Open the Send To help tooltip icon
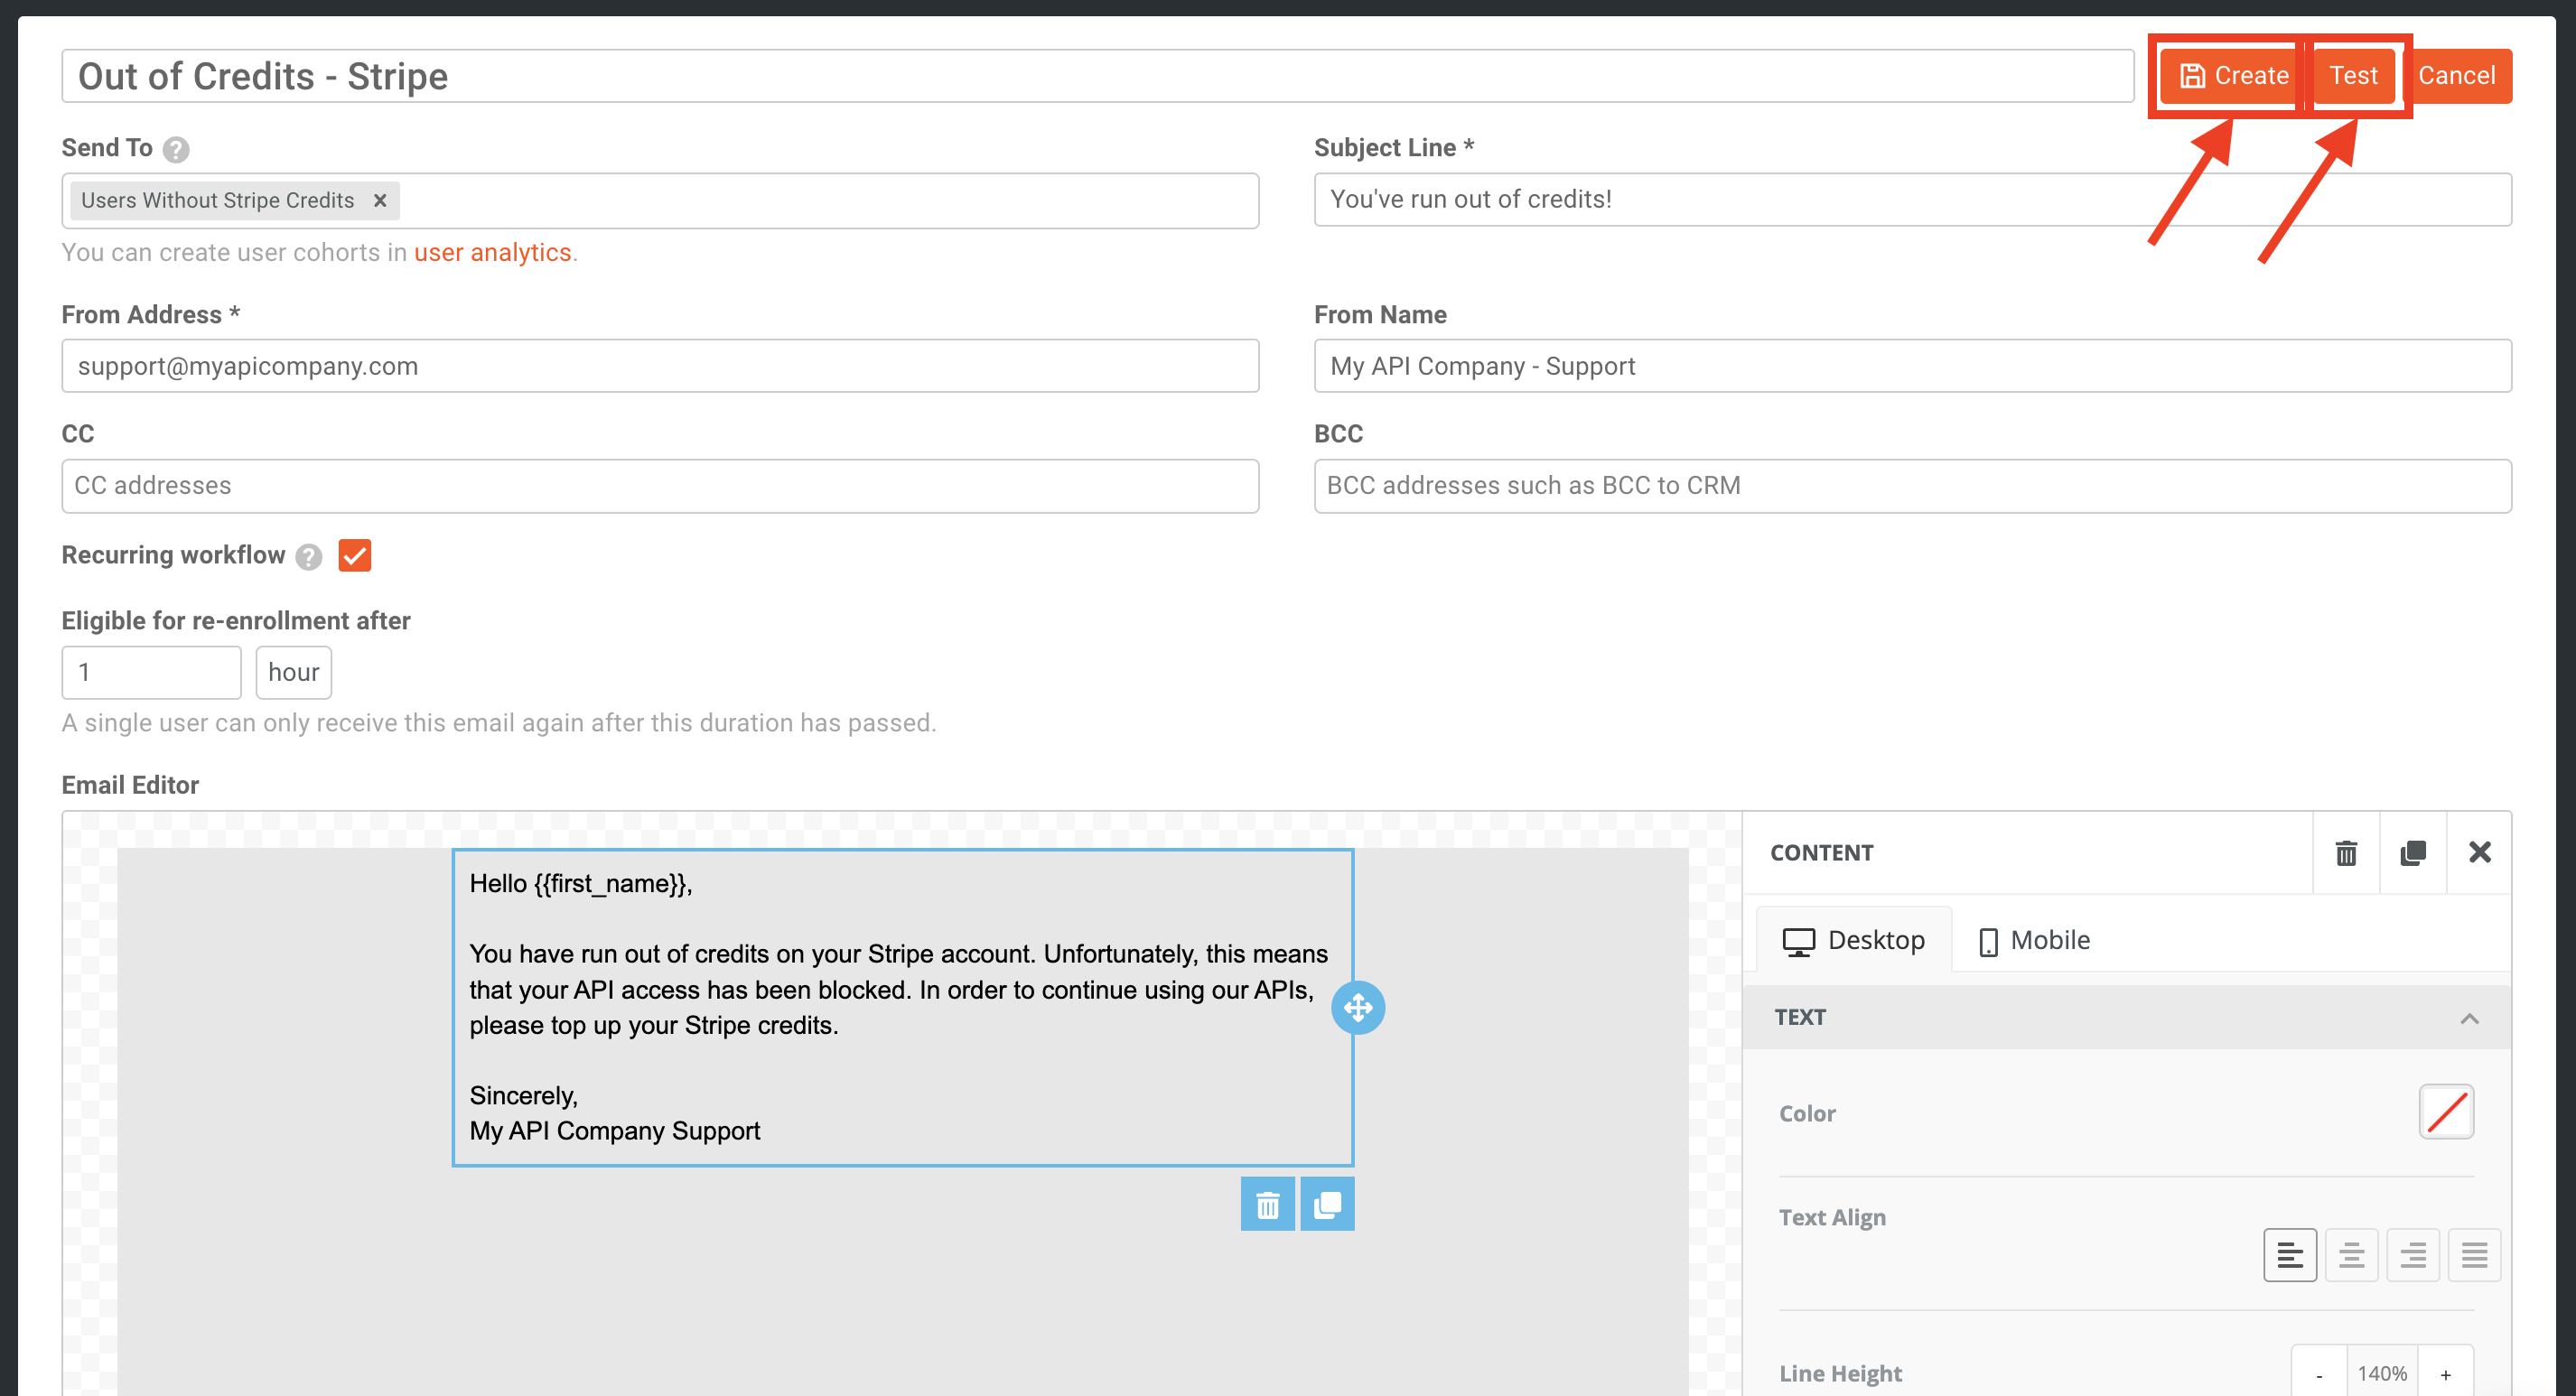The image size is (2576, 1396). [176, 149]
